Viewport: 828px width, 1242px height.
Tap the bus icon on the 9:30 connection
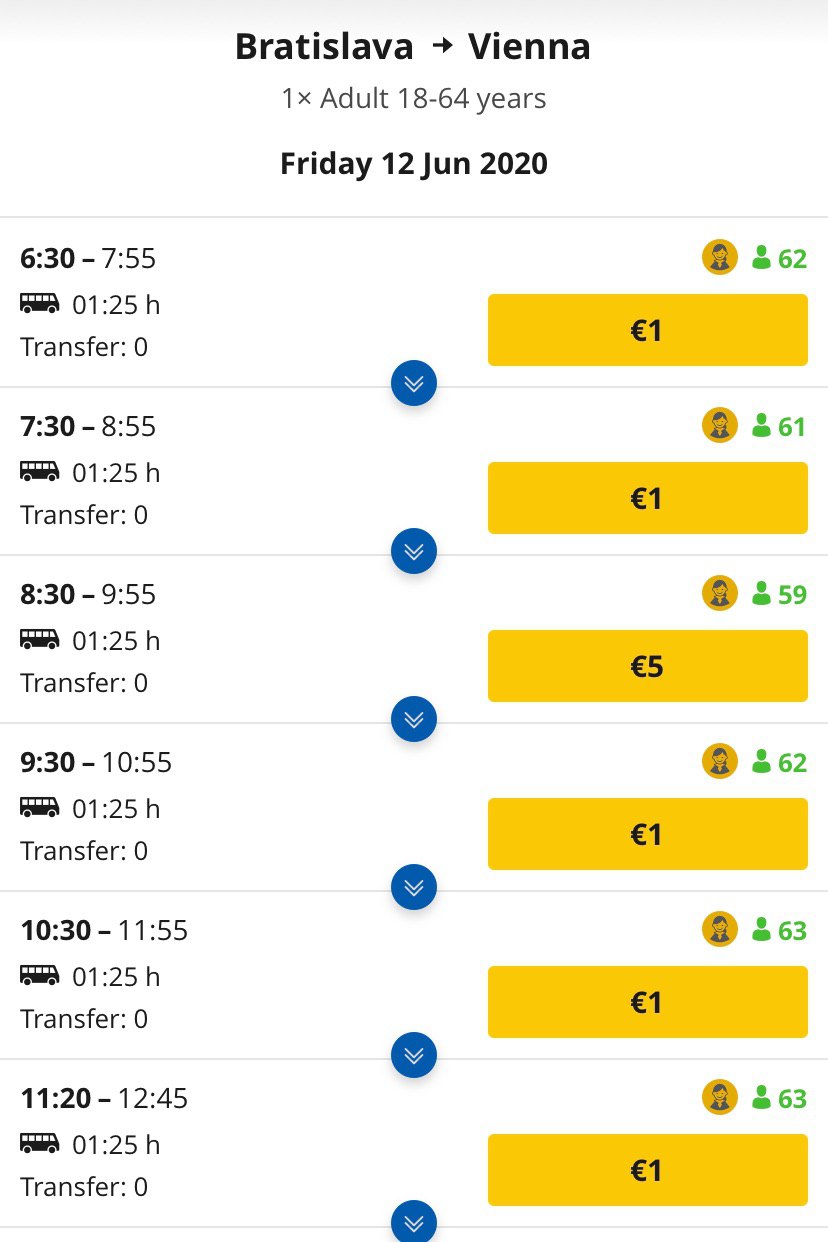coord(40,807)
